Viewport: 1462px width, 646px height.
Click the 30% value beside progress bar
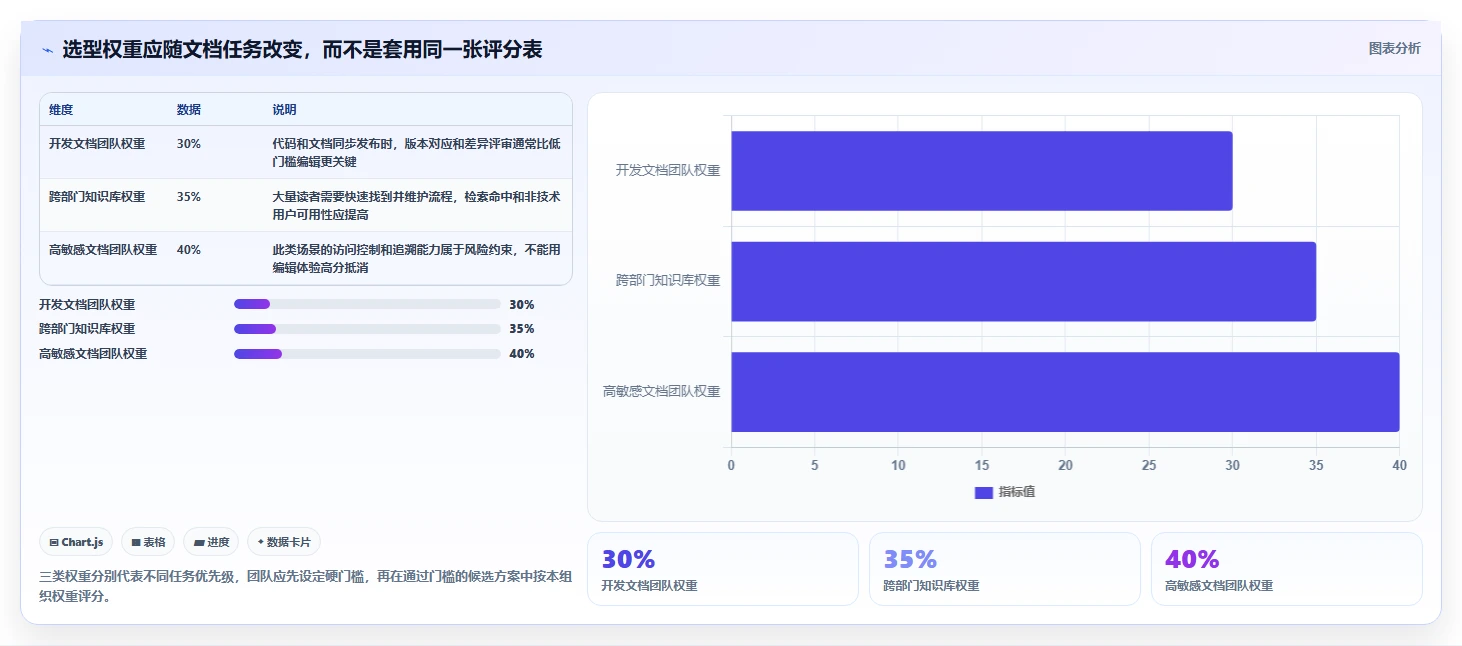[522, 305]
